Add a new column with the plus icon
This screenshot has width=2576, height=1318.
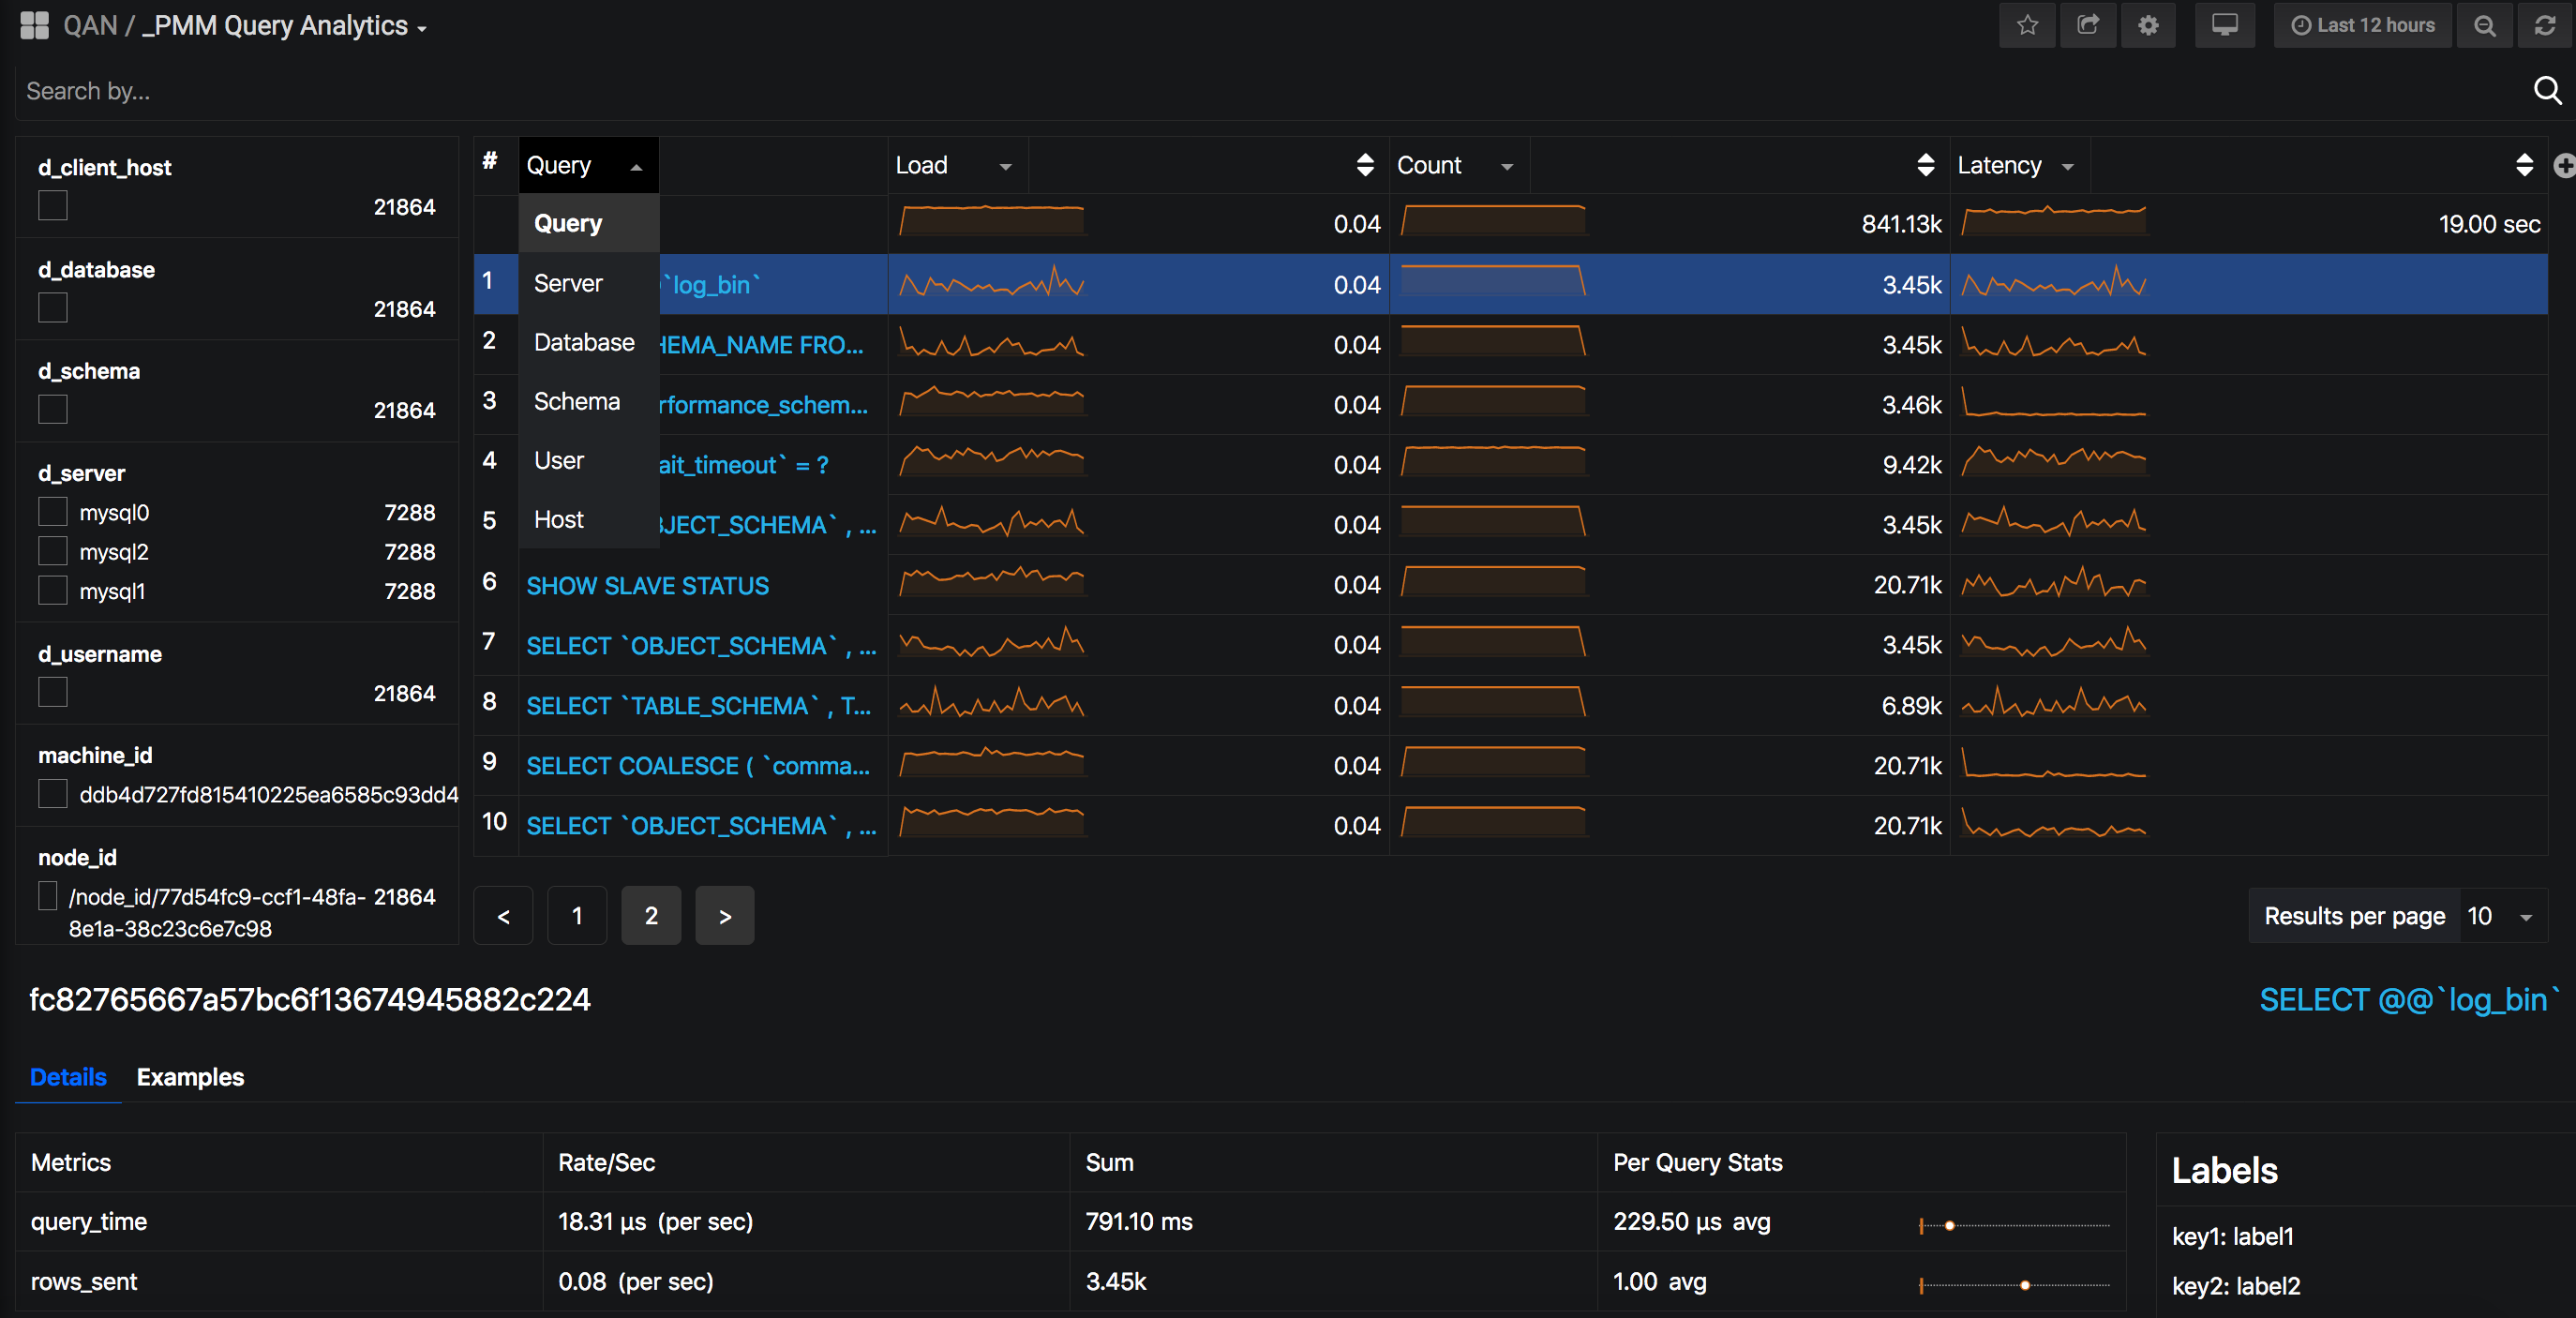(x=2565, y=164)
